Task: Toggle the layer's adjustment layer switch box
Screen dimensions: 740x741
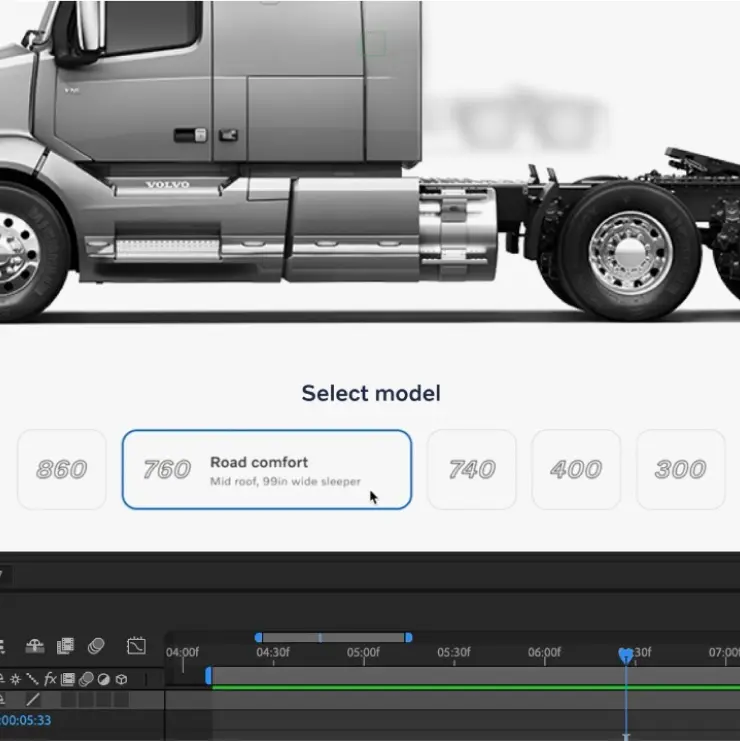Action: point(103,699)
